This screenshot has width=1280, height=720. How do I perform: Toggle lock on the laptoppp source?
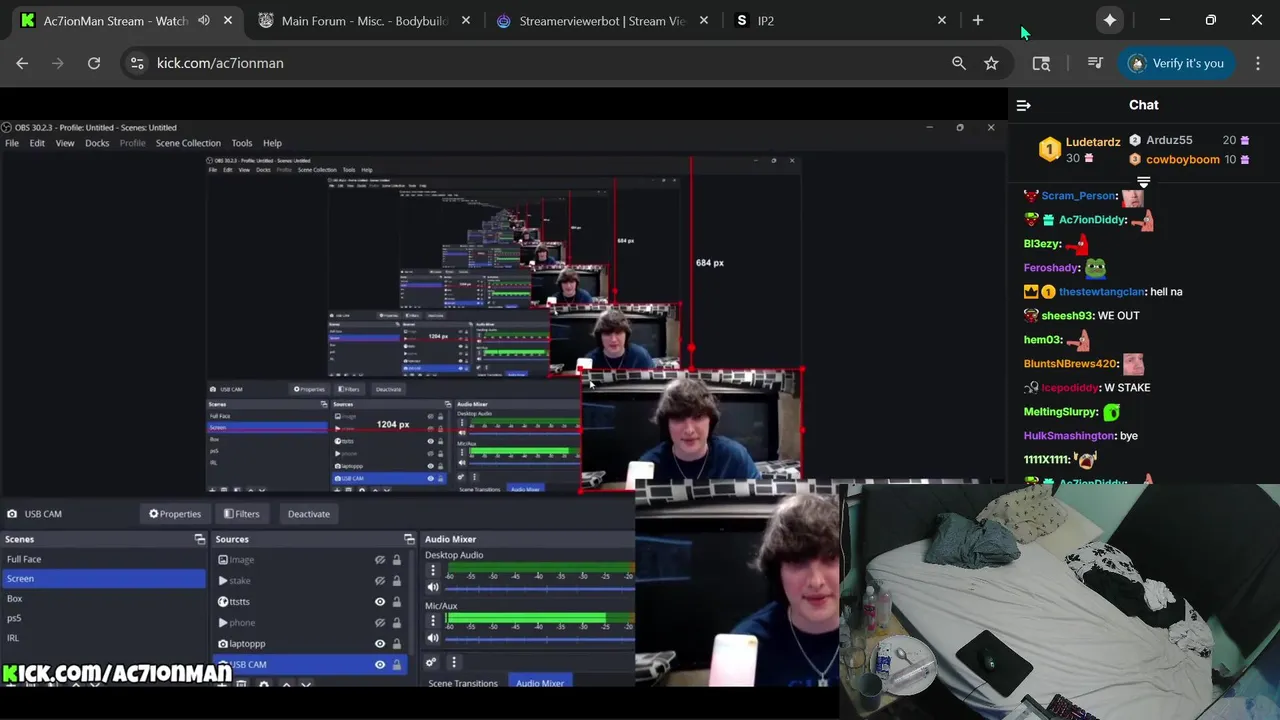[x=397, y=644]
